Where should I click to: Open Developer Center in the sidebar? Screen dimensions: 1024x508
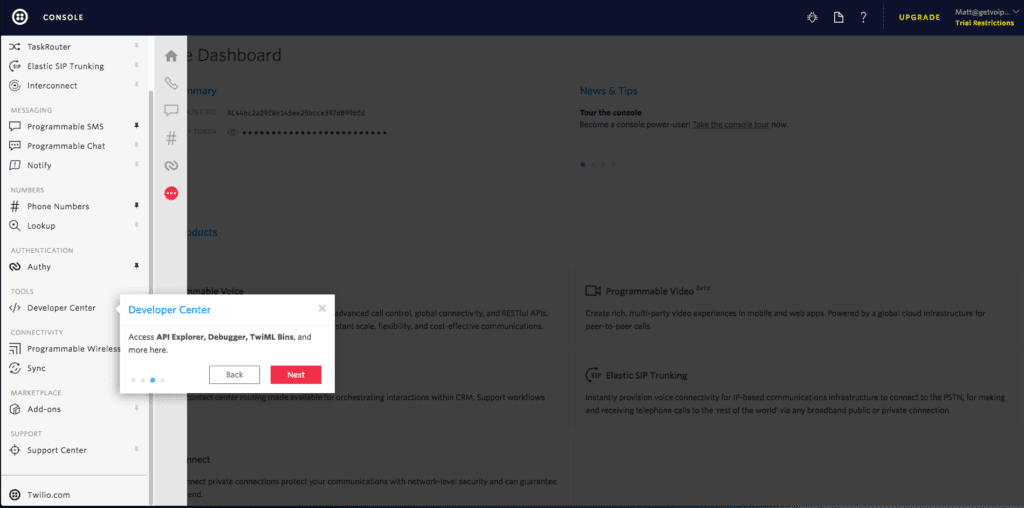(61, 308)
